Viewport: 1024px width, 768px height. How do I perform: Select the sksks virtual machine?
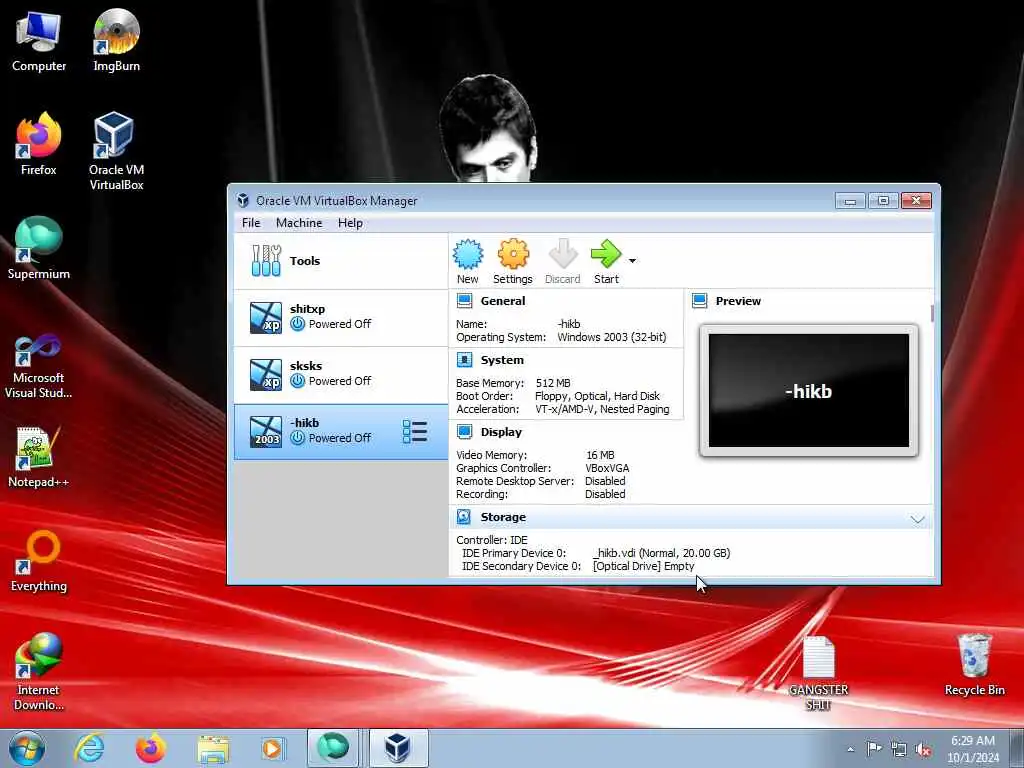[x=341, y=375]
